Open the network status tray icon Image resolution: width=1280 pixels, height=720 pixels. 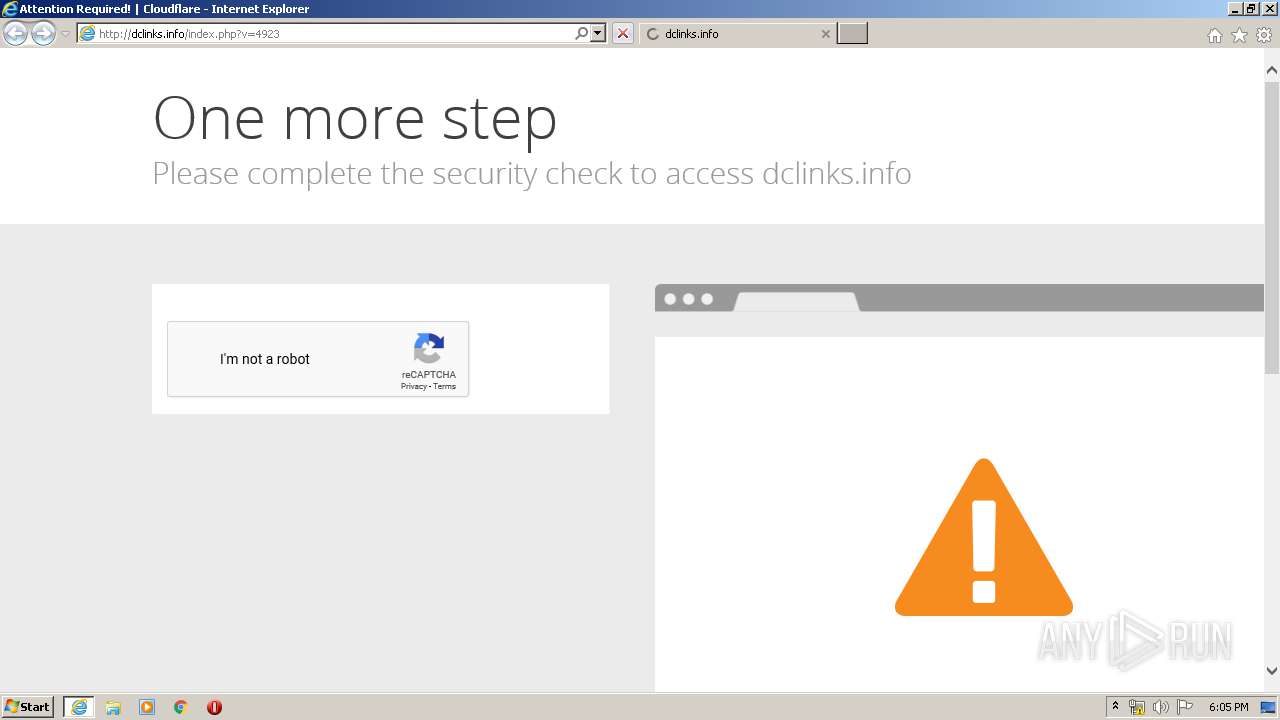click(x=1137, y=707)
